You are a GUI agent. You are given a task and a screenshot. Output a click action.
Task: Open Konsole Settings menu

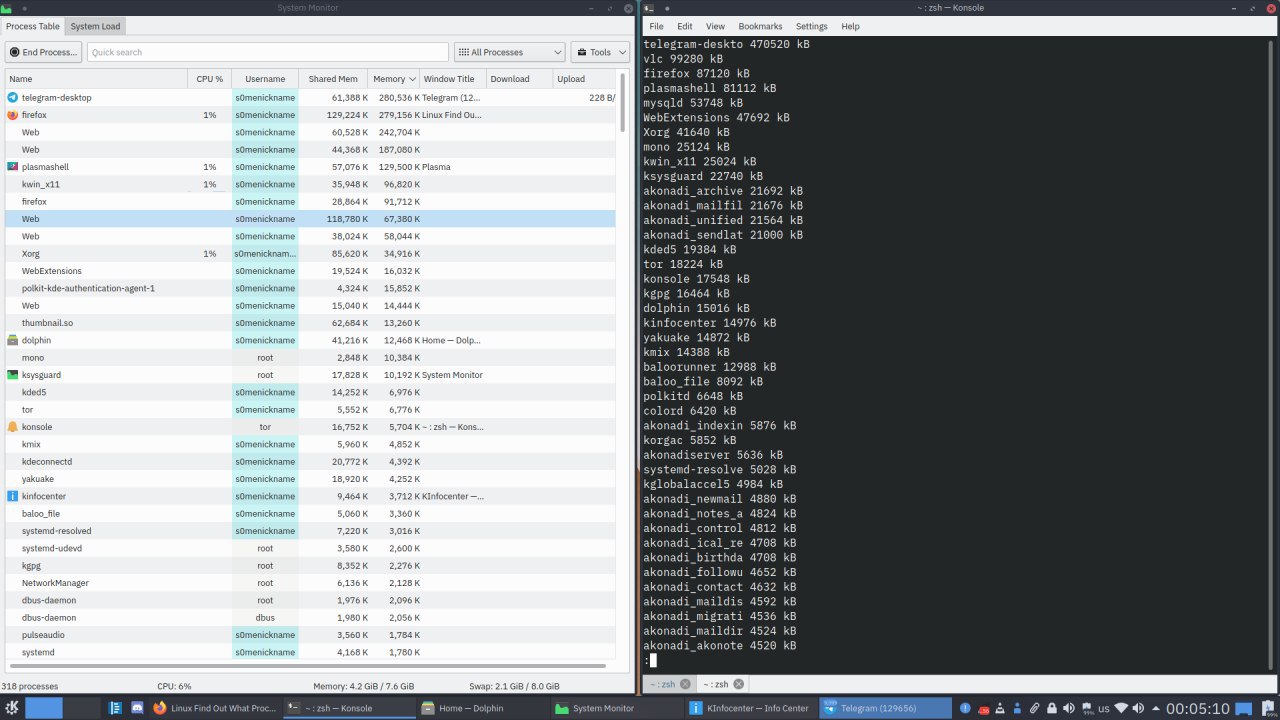pyautogui.click(x=812, y=26)
